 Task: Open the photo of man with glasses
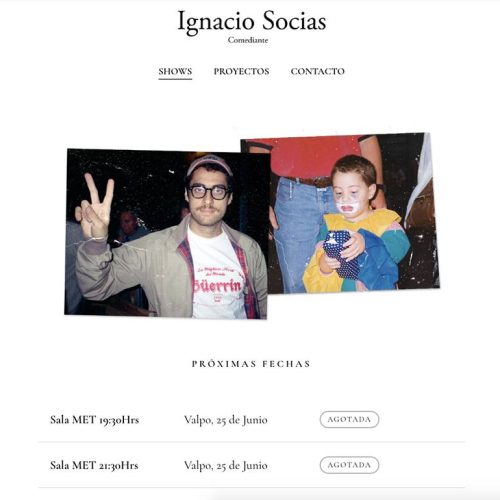[x=167, y=233]
